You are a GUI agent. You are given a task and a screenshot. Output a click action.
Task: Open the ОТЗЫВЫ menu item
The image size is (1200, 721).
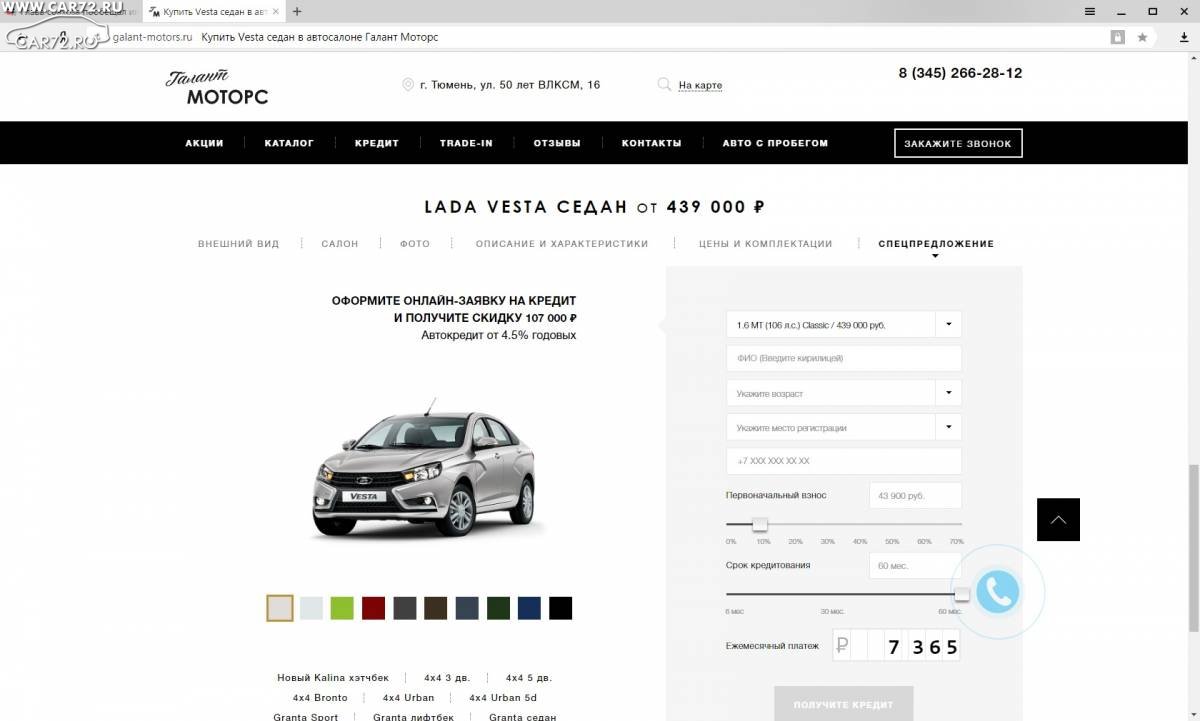557,143
